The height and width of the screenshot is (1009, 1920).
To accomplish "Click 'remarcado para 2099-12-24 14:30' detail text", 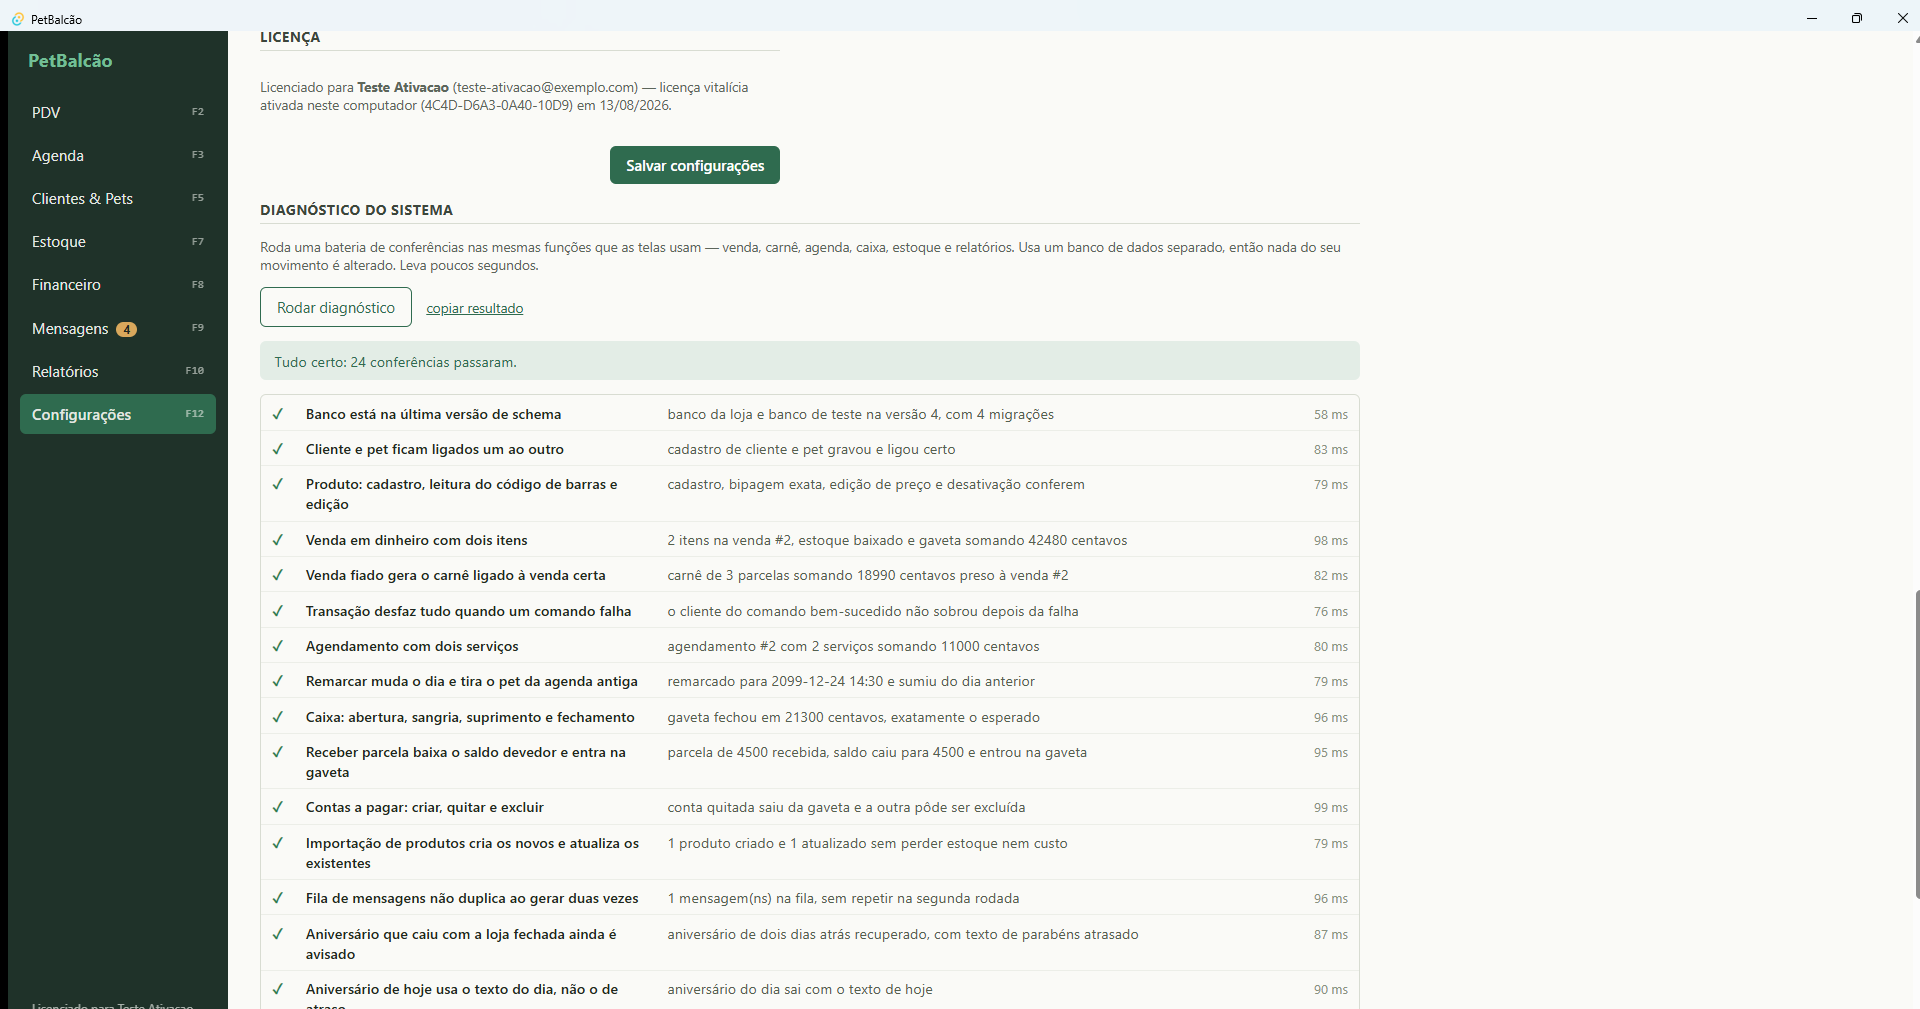I will (x=851, y=681).
